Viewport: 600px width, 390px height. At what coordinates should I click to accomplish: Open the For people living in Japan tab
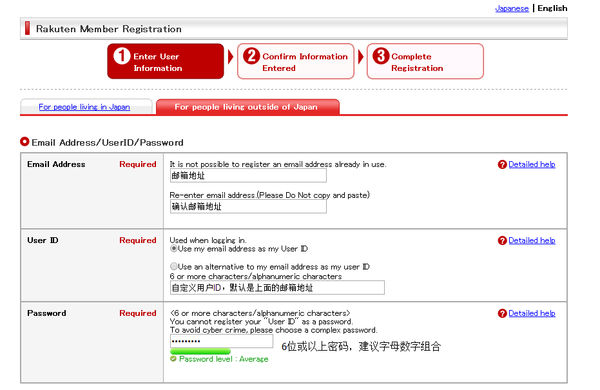pyautogui.click(x=84, y=107)
